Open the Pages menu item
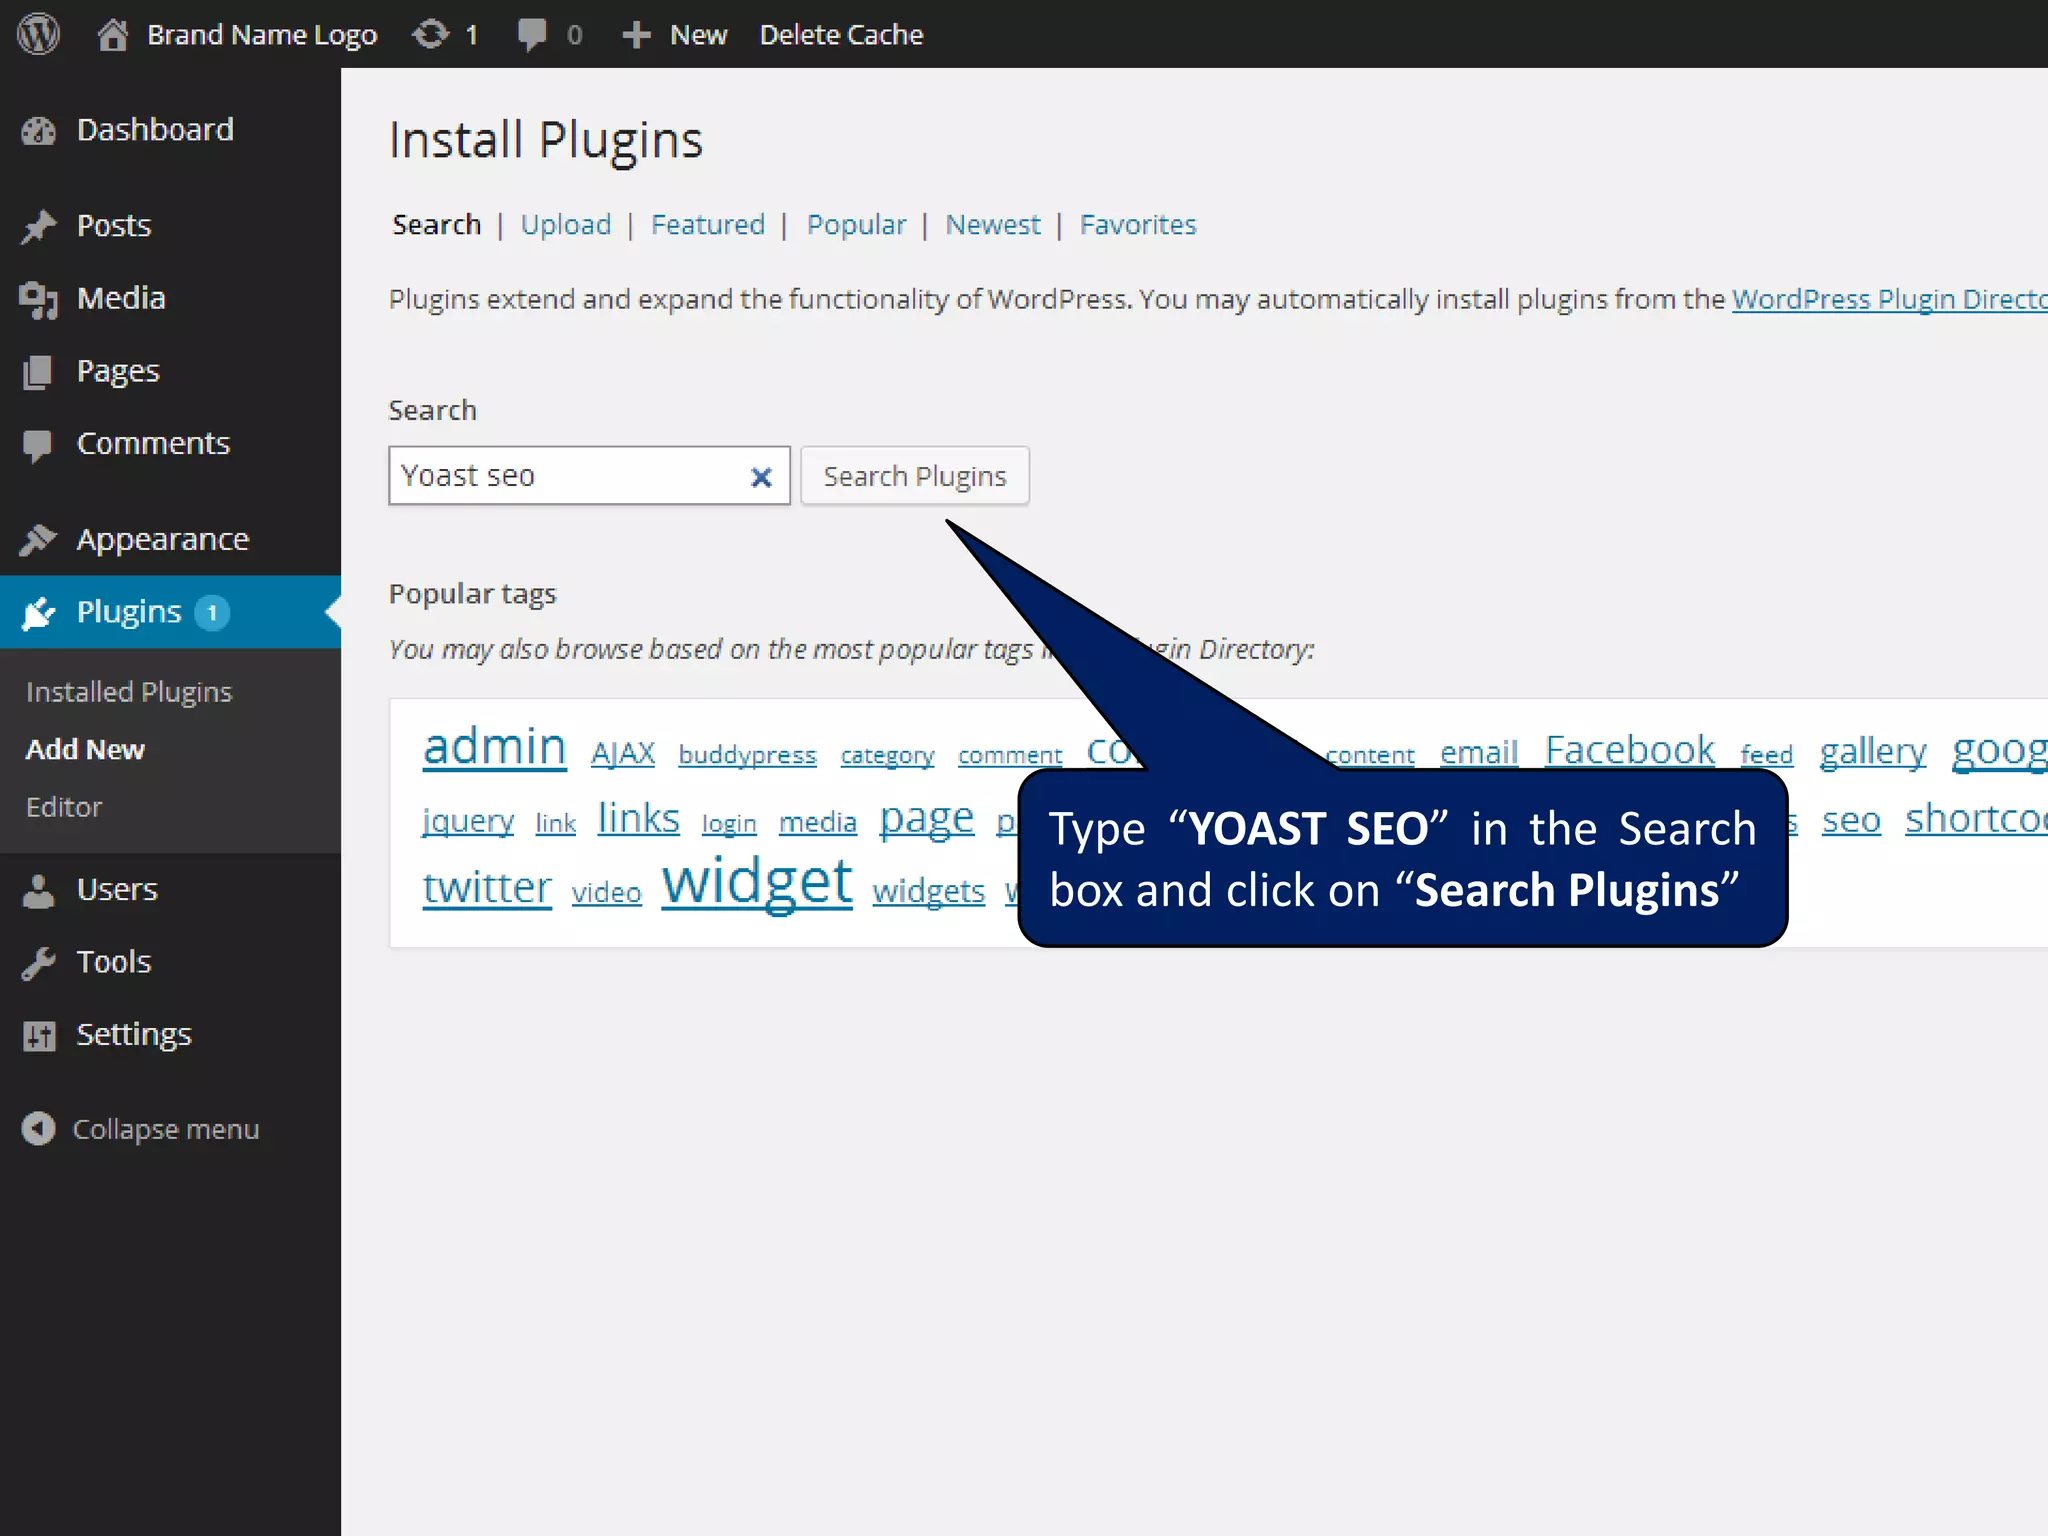This screenshot has width=2048, height=1536. tap(118, 372)
